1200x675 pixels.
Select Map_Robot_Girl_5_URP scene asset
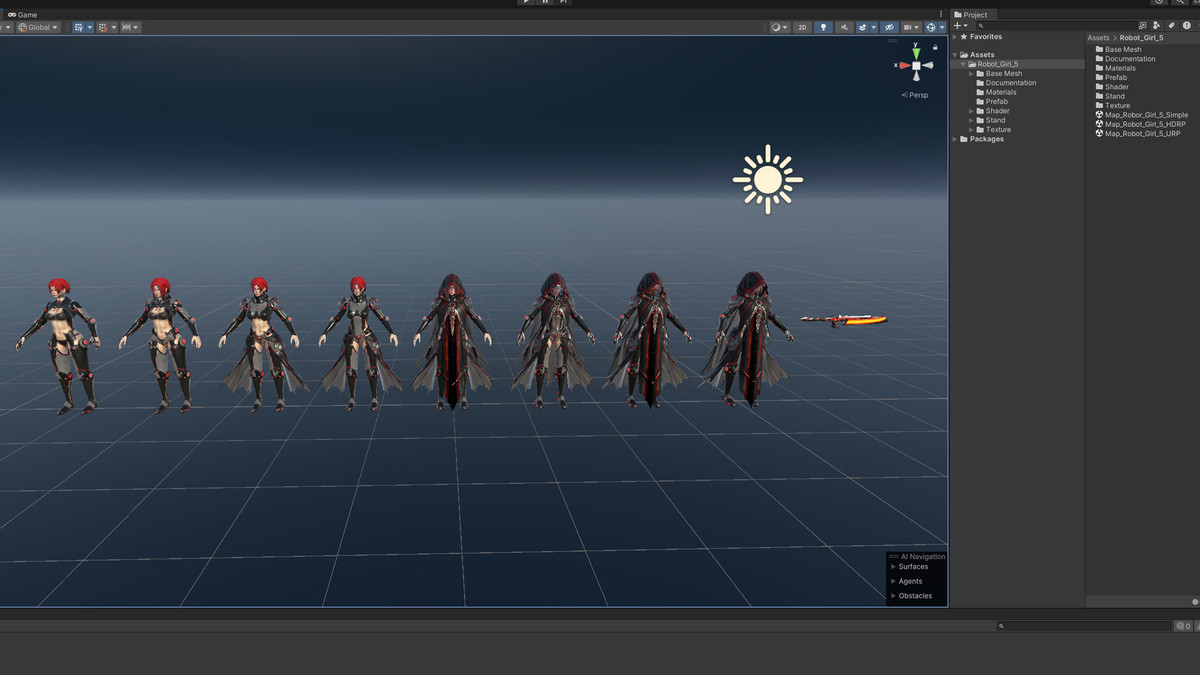point(1138,133)
